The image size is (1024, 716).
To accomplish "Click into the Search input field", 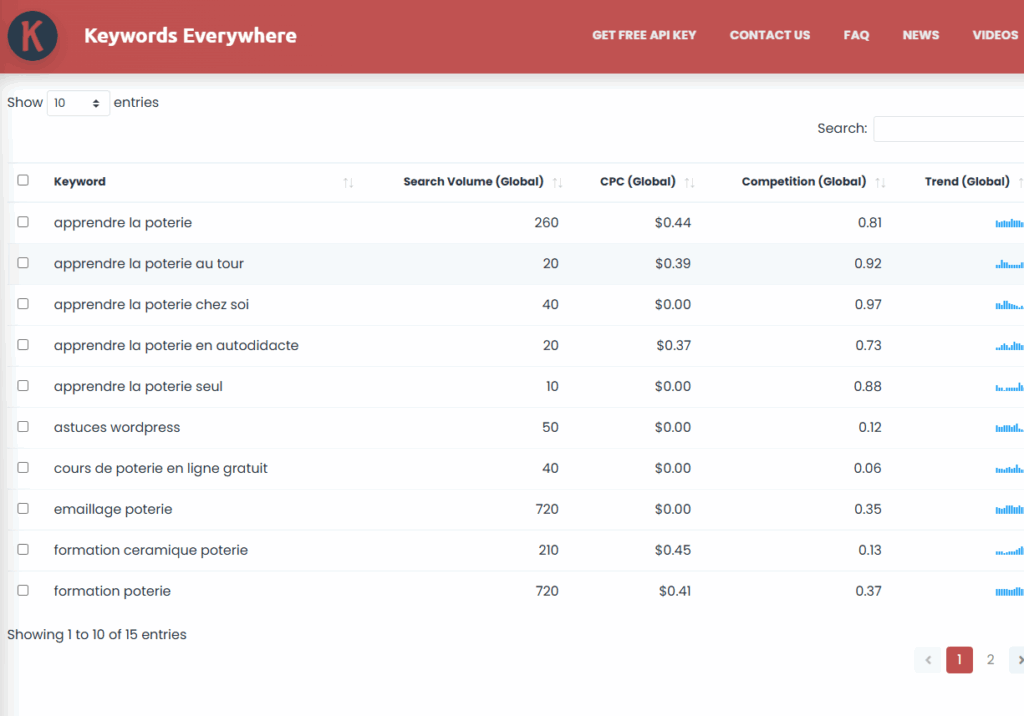I will [949, 129].
